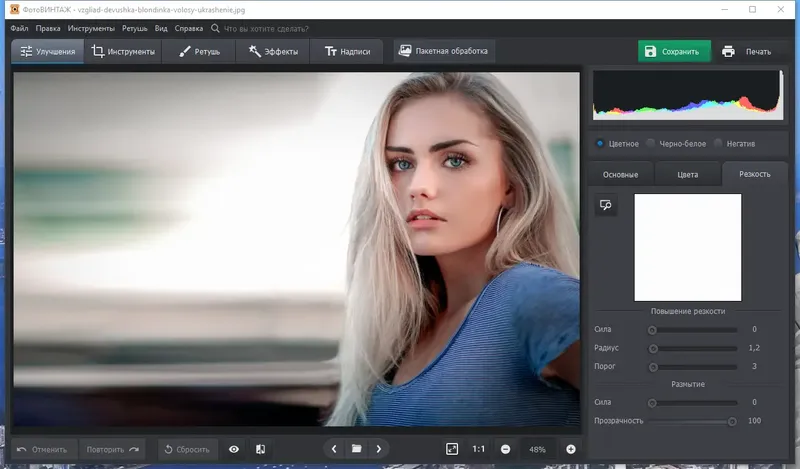This screenshot has height=469, width=800.
Task: Click the Сбросить reset button
Action: point(186,450)
